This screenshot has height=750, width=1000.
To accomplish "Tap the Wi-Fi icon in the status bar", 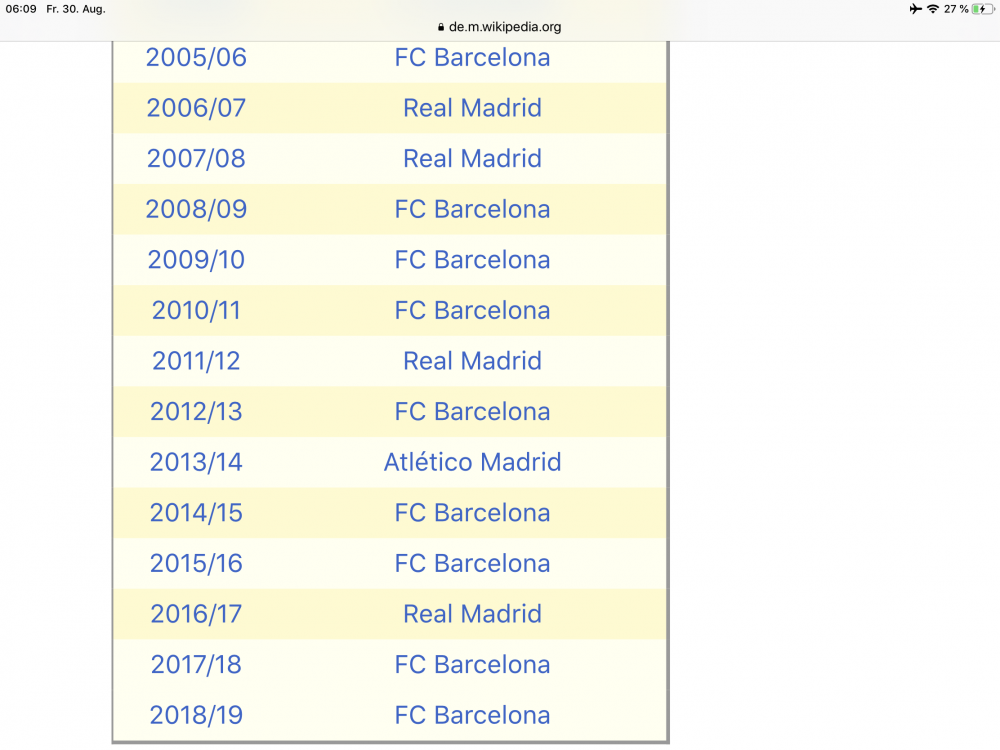I will point(933,9).
